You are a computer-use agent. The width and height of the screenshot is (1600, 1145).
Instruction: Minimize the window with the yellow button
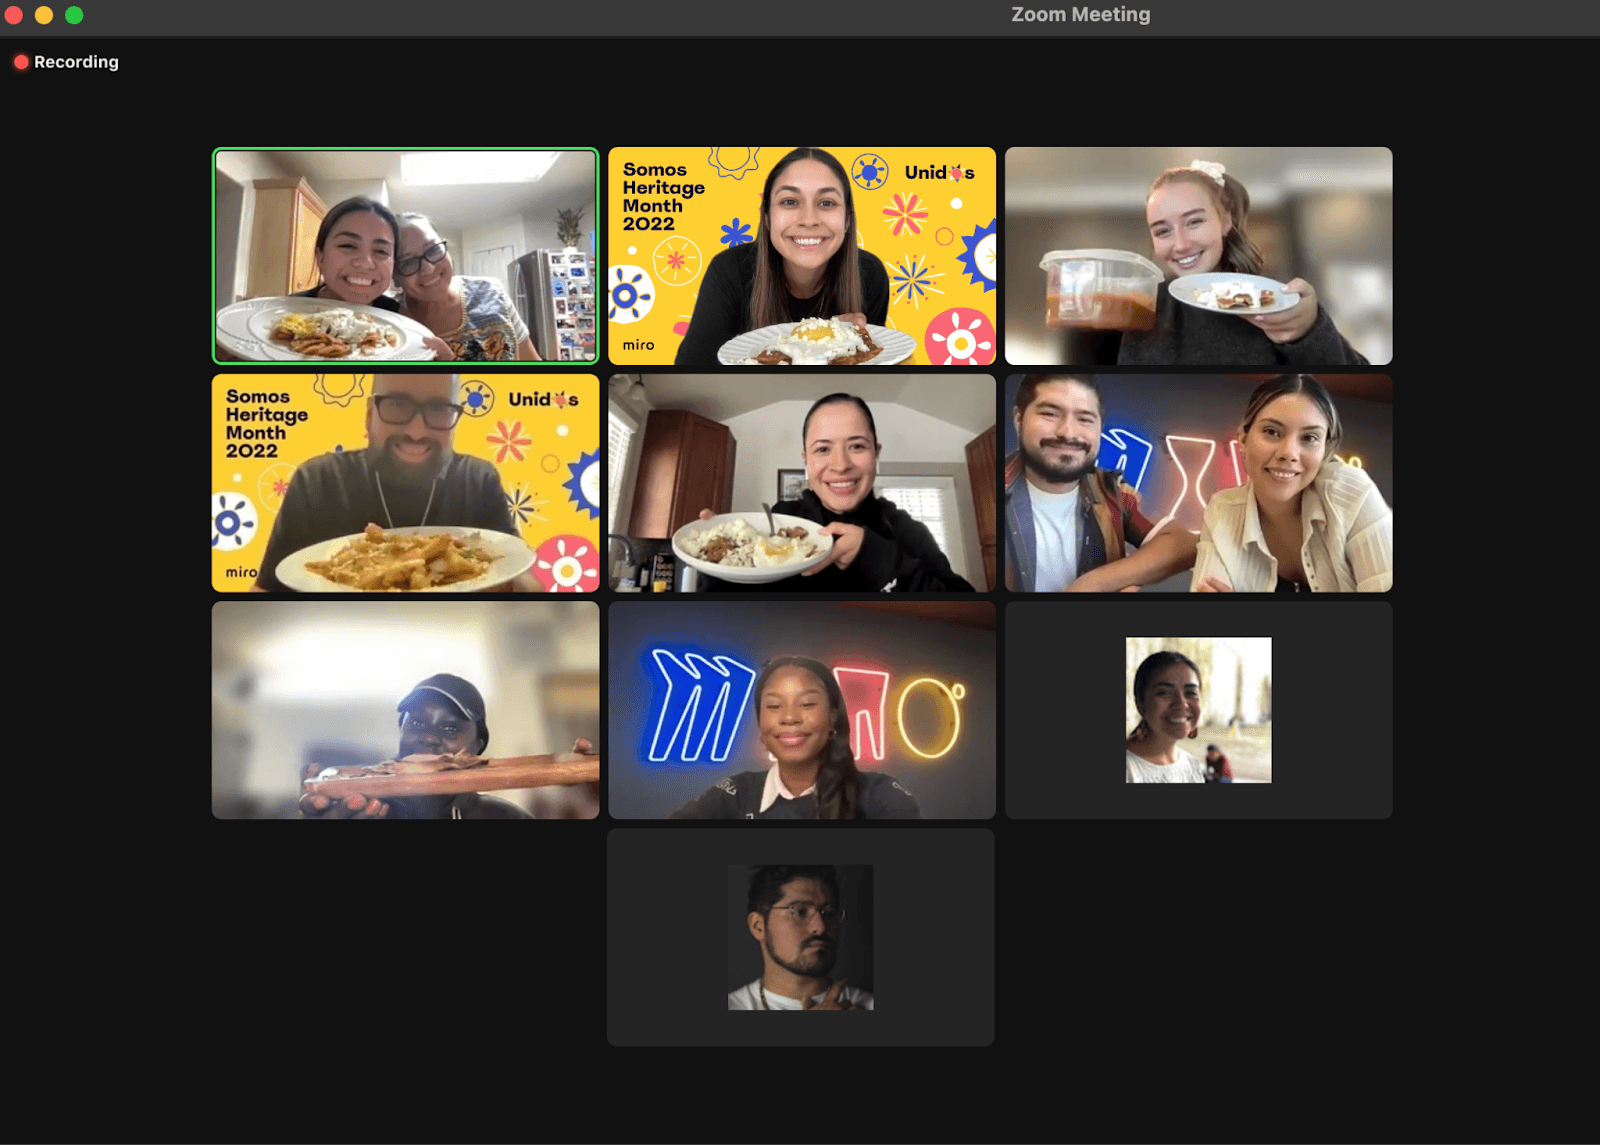coord(44,15)
